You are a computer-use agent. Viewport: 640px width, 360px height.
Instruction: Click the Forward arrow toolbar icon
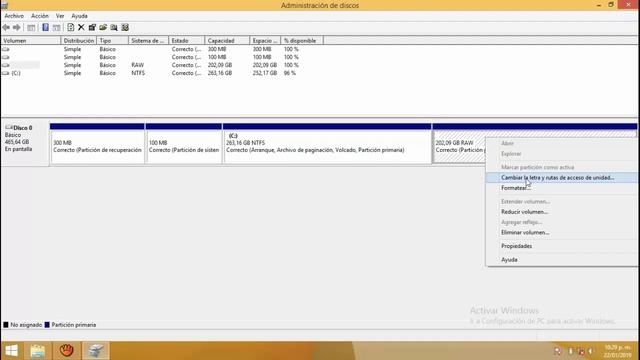click(x=17, y=27)
